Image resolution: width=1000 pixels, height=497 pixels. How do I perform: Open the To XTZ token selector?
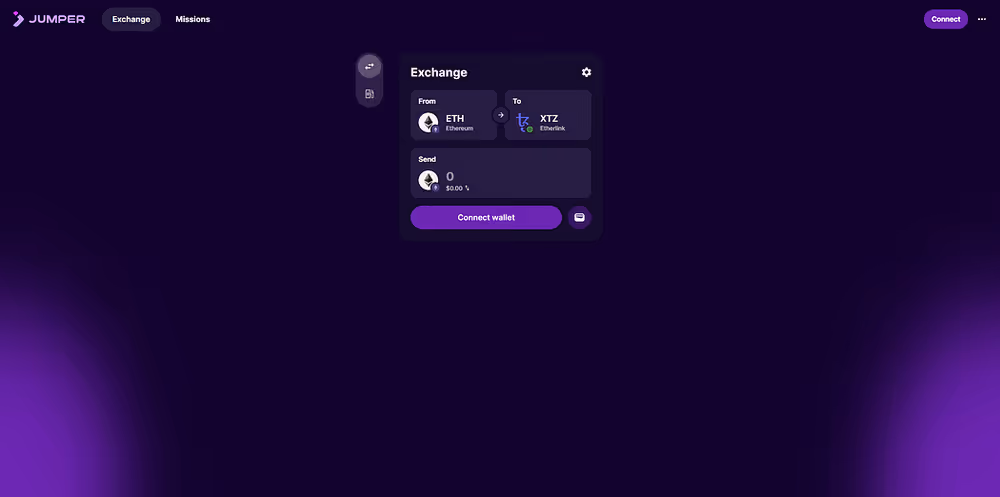548,115
